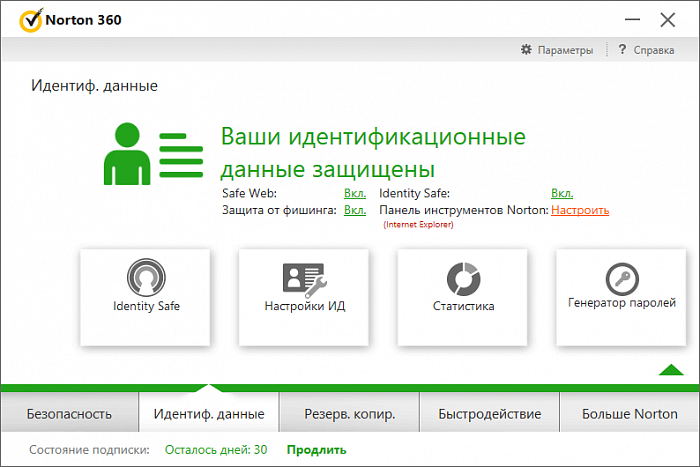Click the Состояние подписки label
Image resolution: width=700 pixels, height=467 pixels.
(89, 450)
